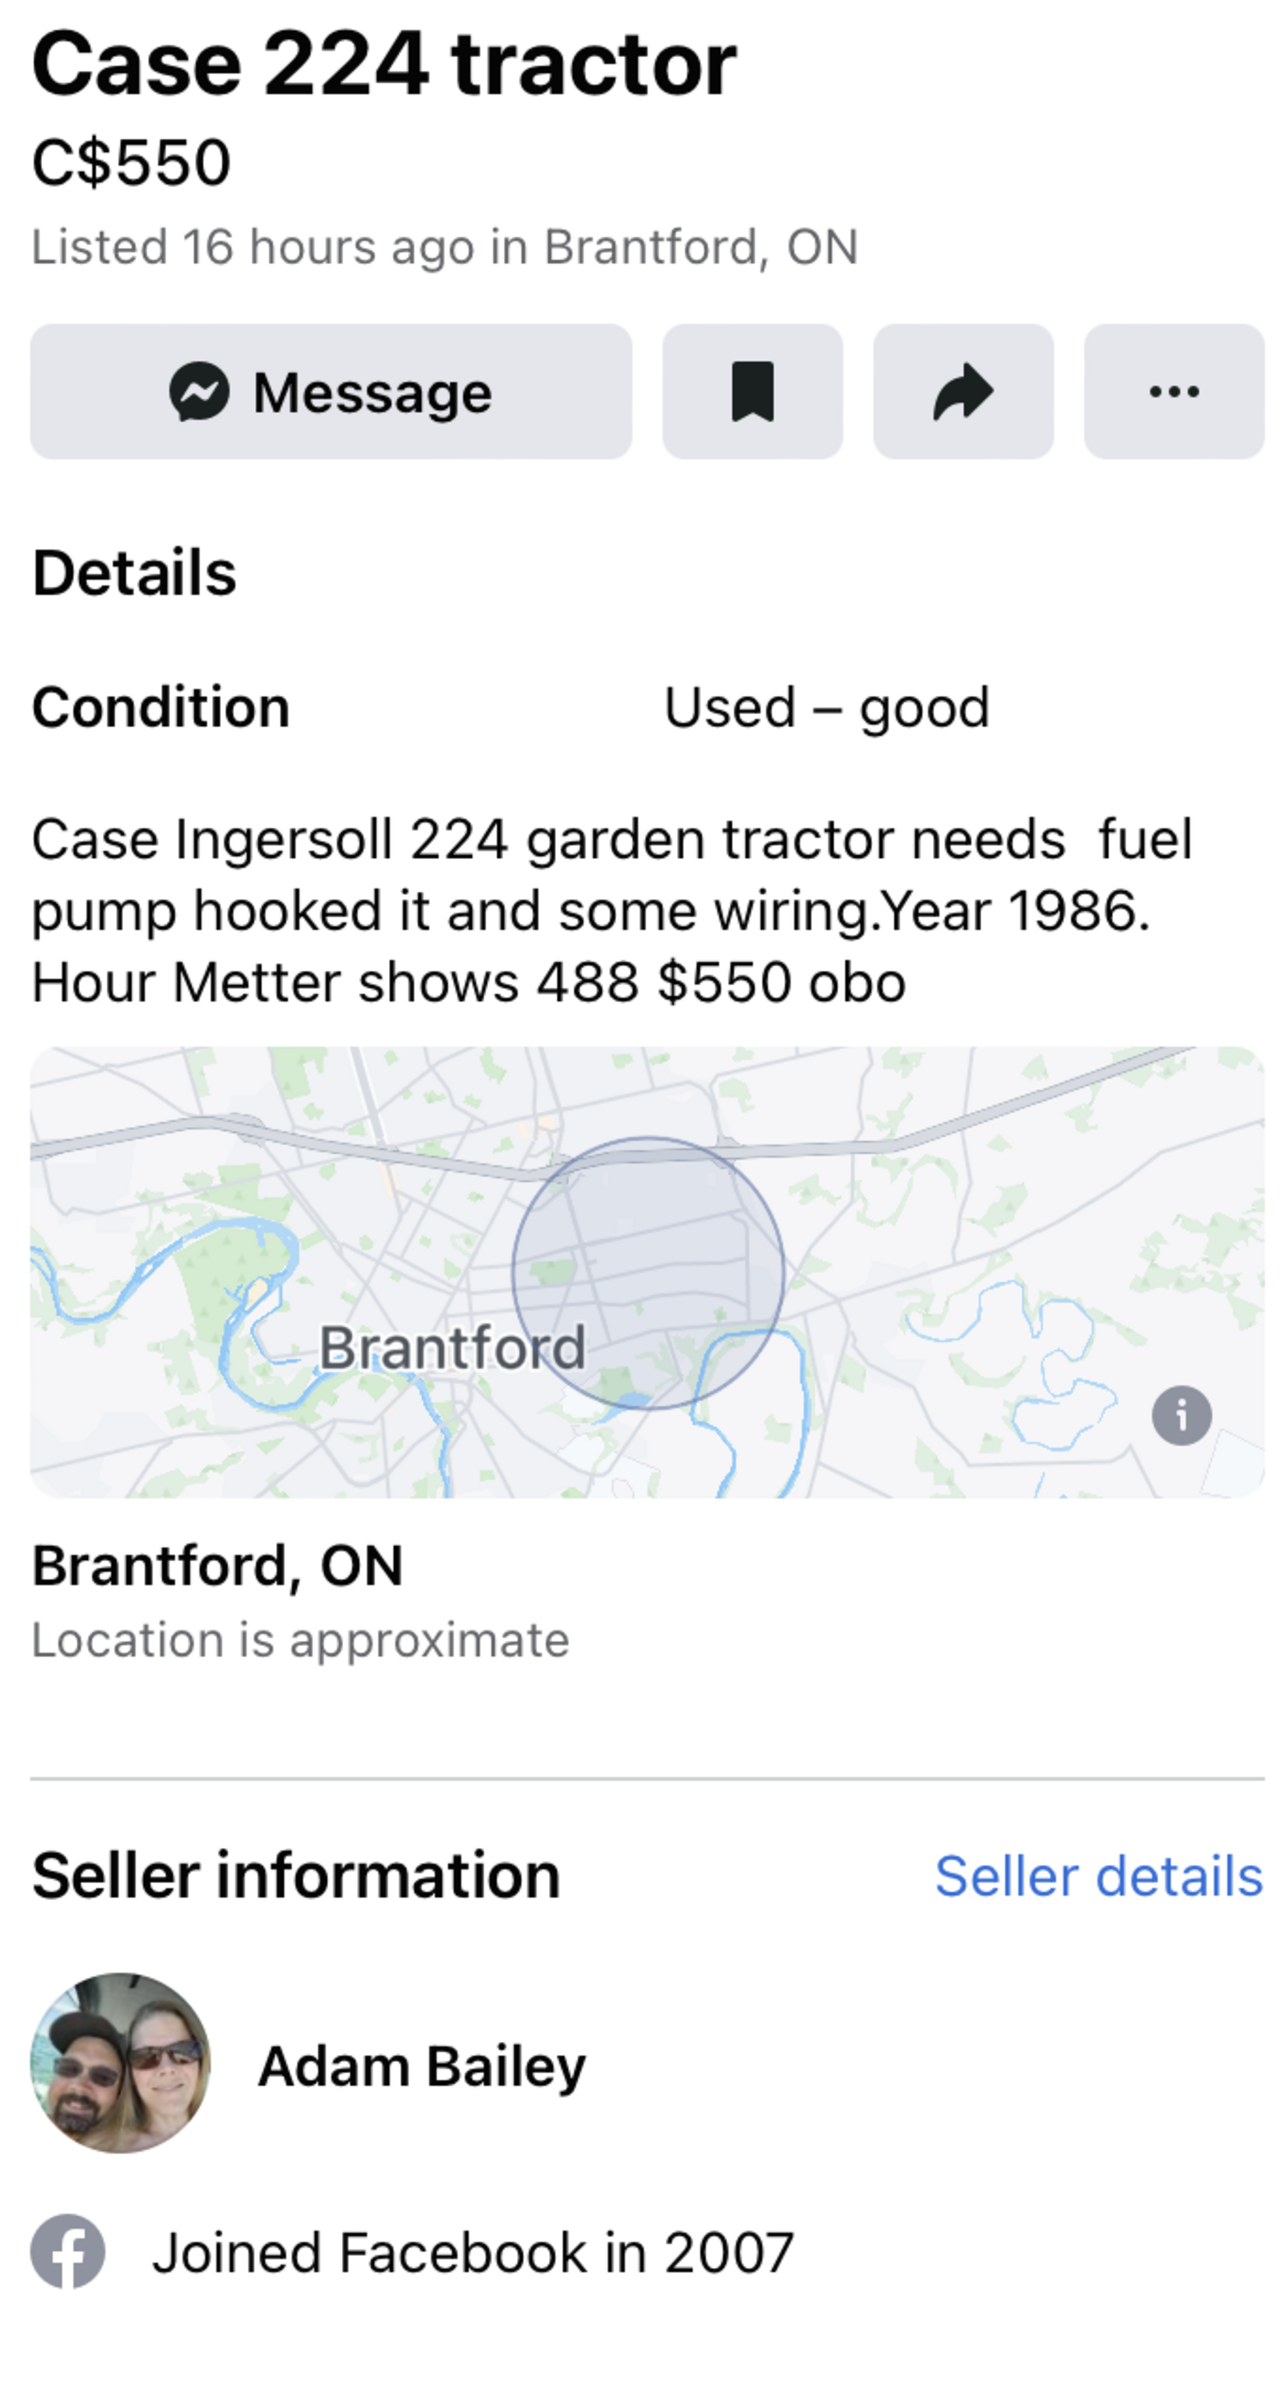Click the Message label text
Viewport: 1280px width, 2387px height.
tap(372, 393)
